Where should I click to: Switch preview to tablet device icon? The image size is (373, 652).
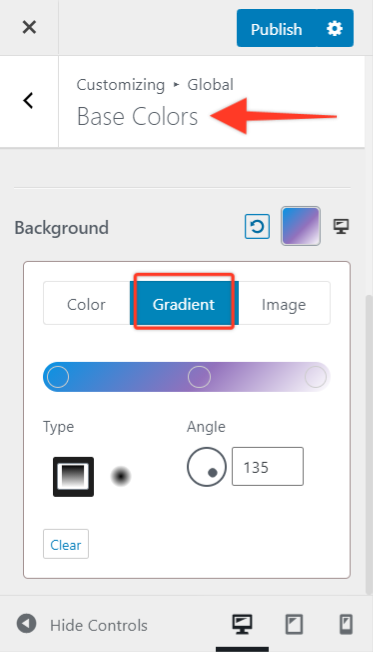[x=294, y=624]
